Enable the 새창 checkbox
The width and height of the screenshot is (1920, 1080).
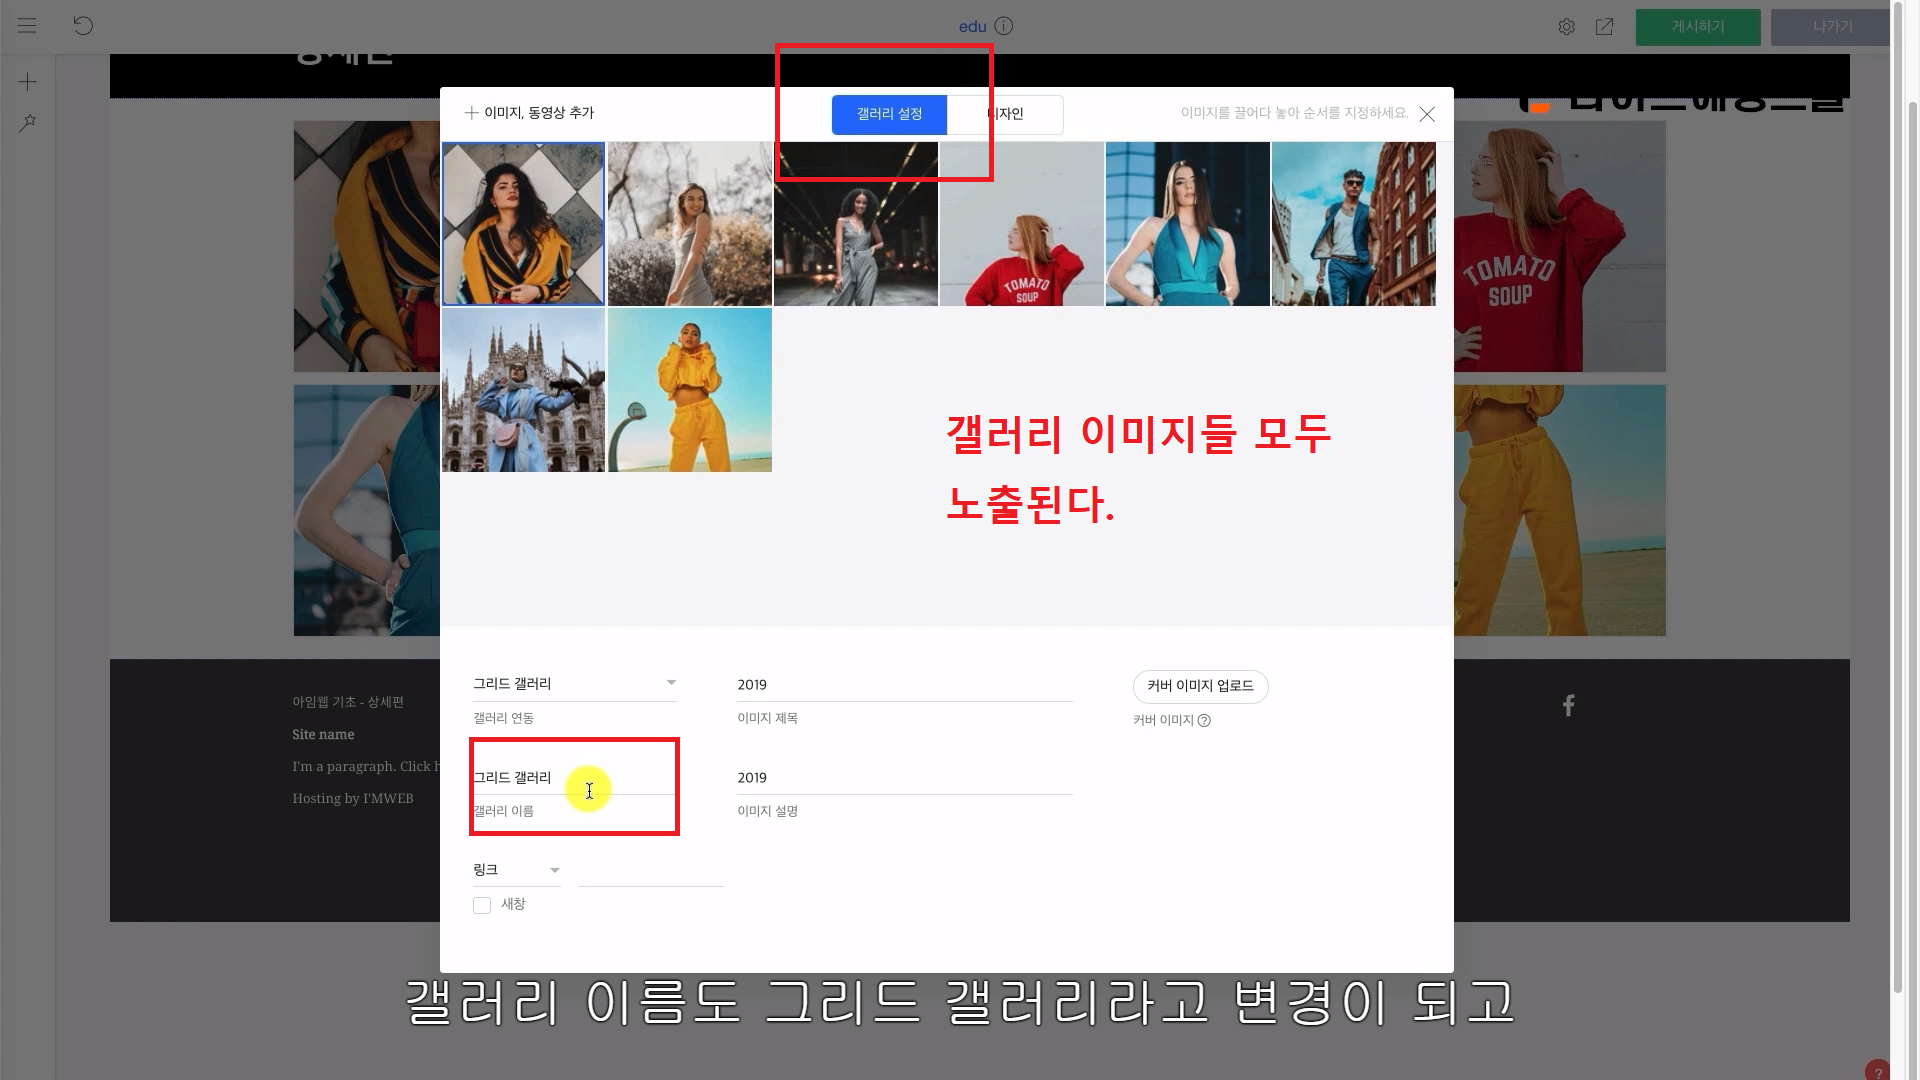coord(482,905)
